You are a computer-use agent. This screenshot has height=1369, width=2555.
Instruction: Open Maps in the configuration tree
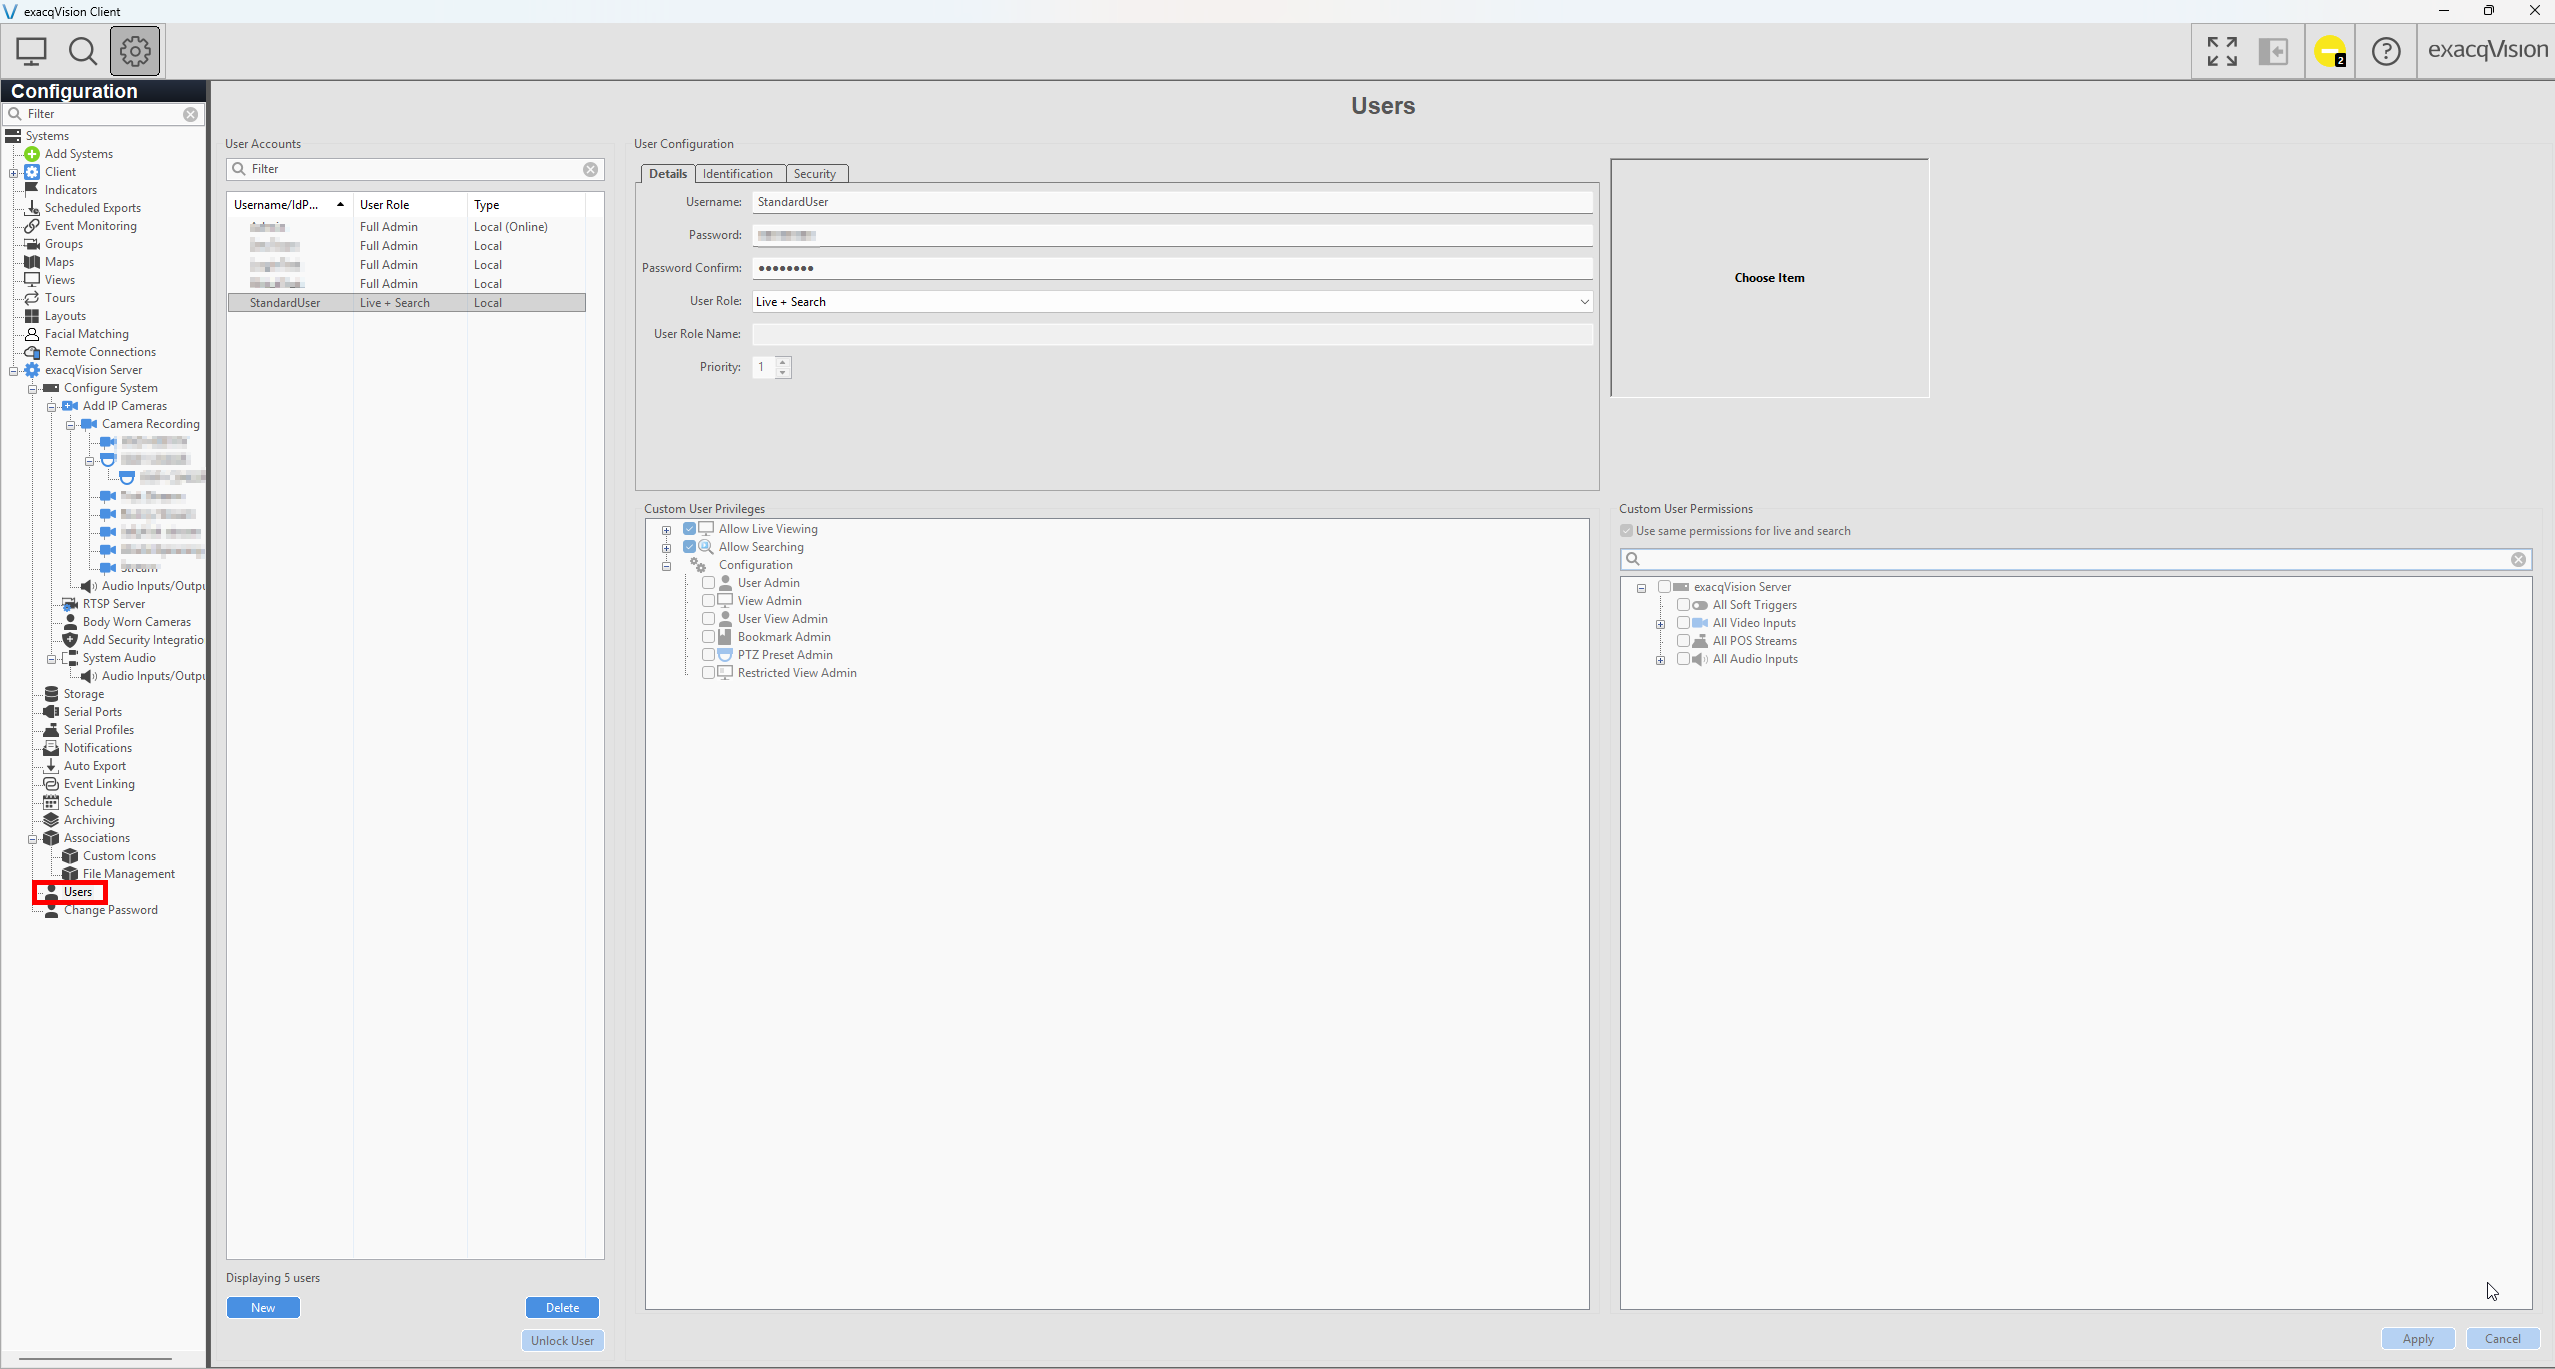tap(59, 262)
